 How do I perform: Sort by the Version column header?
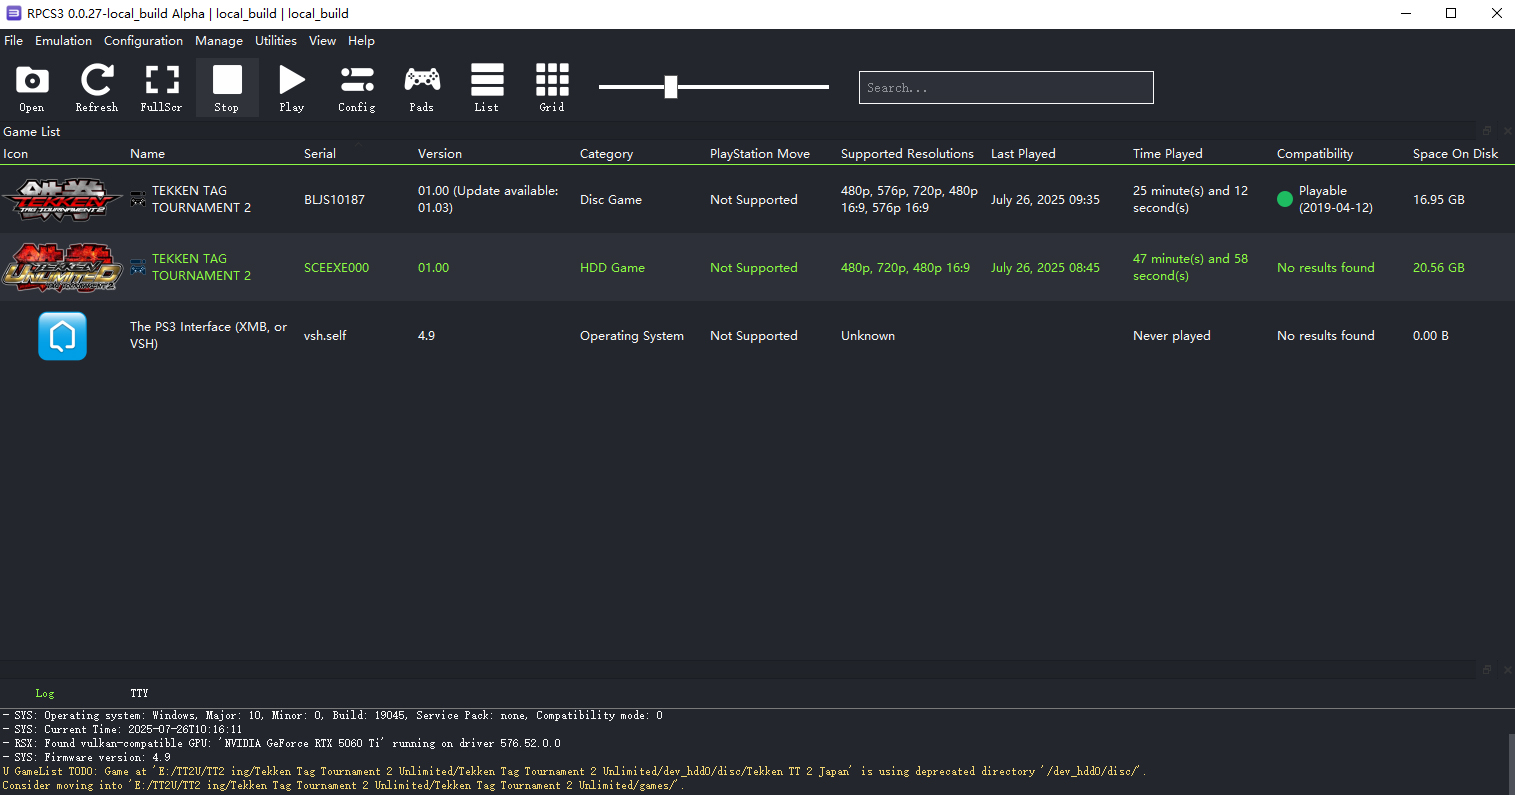pos(440,153)
